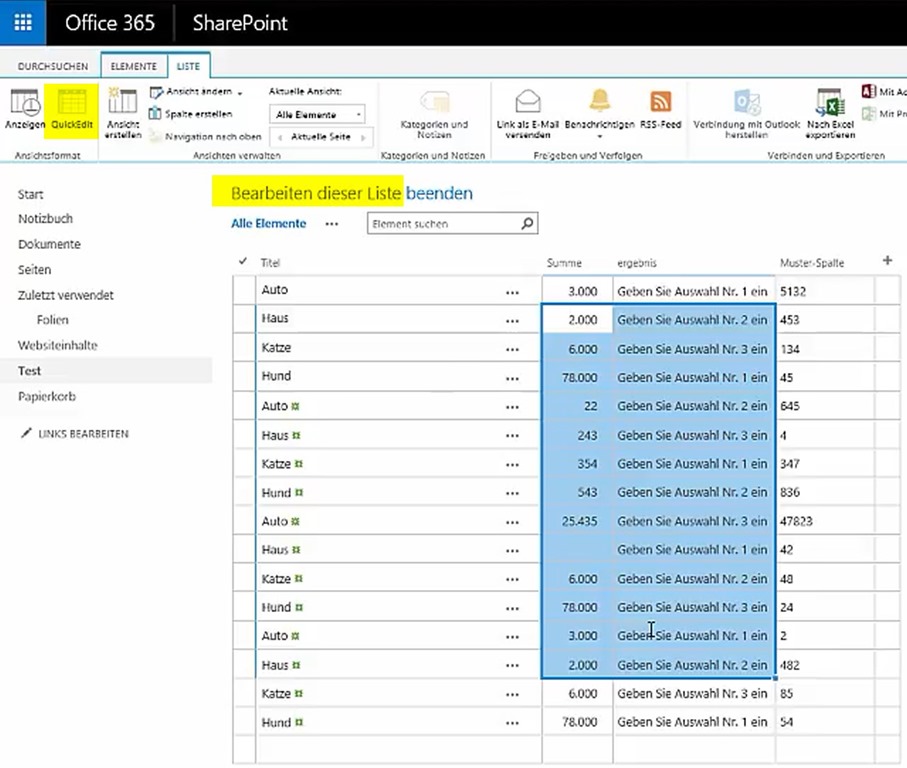This screenshot has height=768, width=907.
Task: Click the Anzeigen view format icon
Action: (25, 103)
